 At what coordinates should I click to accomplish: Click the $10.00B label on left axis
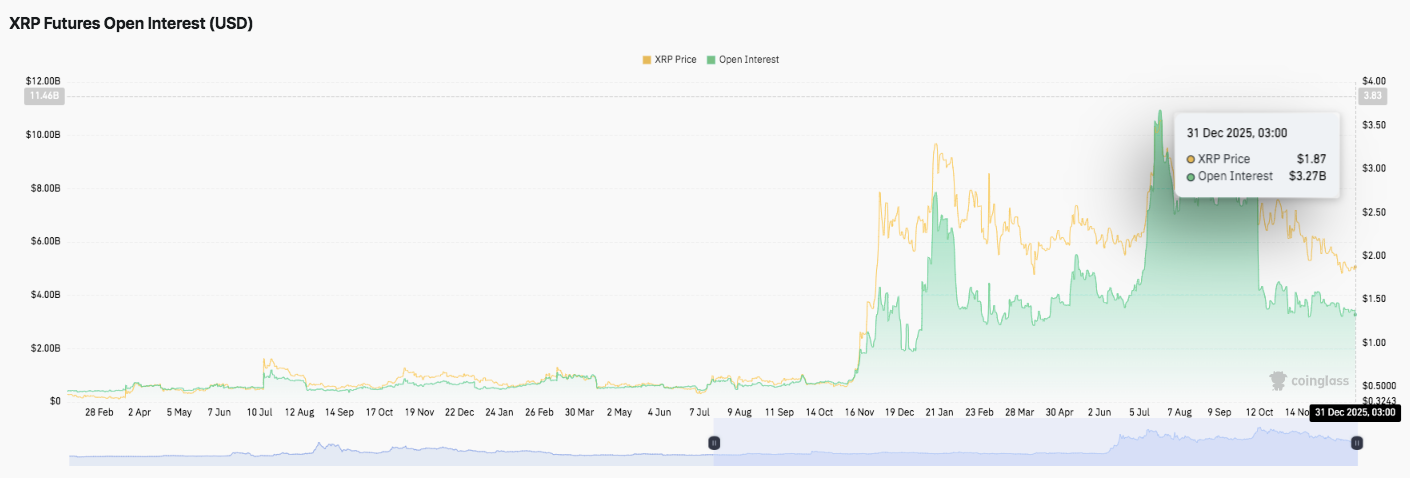44,135
